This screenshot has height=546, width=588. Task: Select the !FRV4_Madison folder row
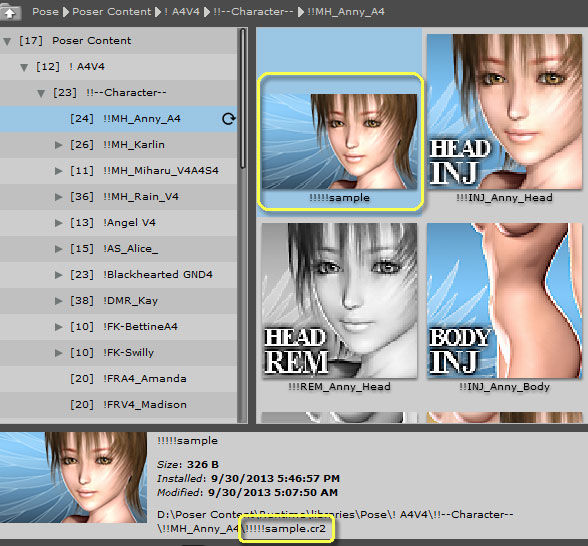tap(118, 405)
